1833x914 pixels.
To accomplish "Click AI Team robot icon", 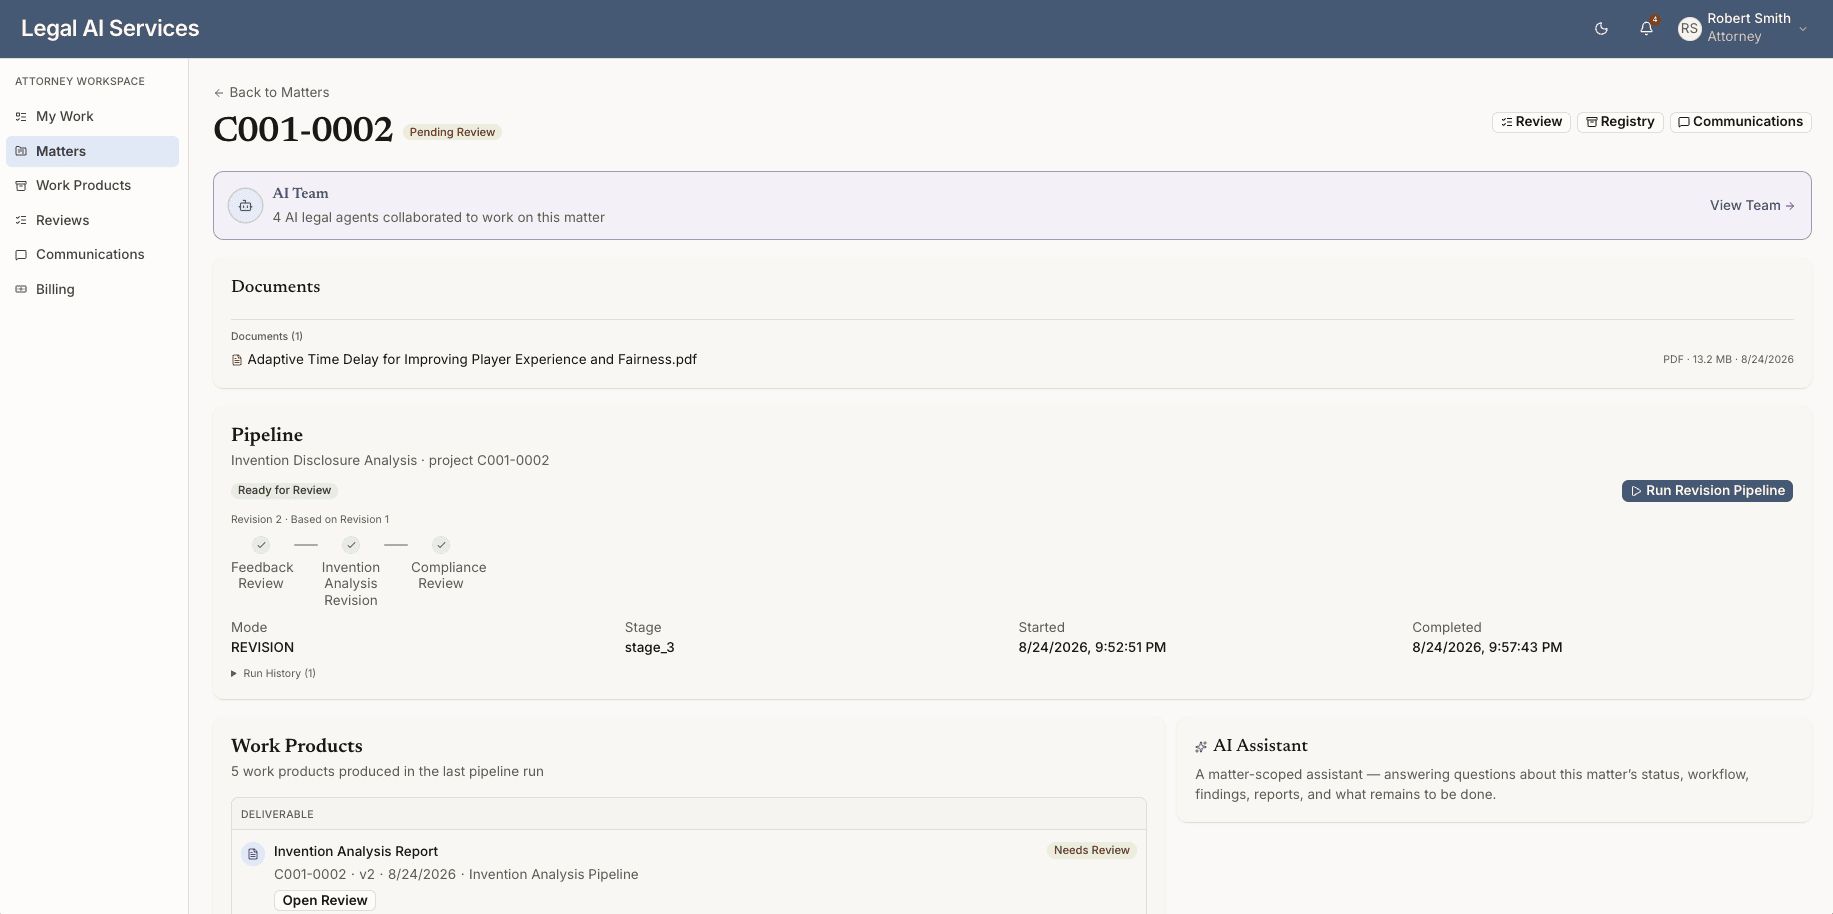I will click(x=245, y=205).
